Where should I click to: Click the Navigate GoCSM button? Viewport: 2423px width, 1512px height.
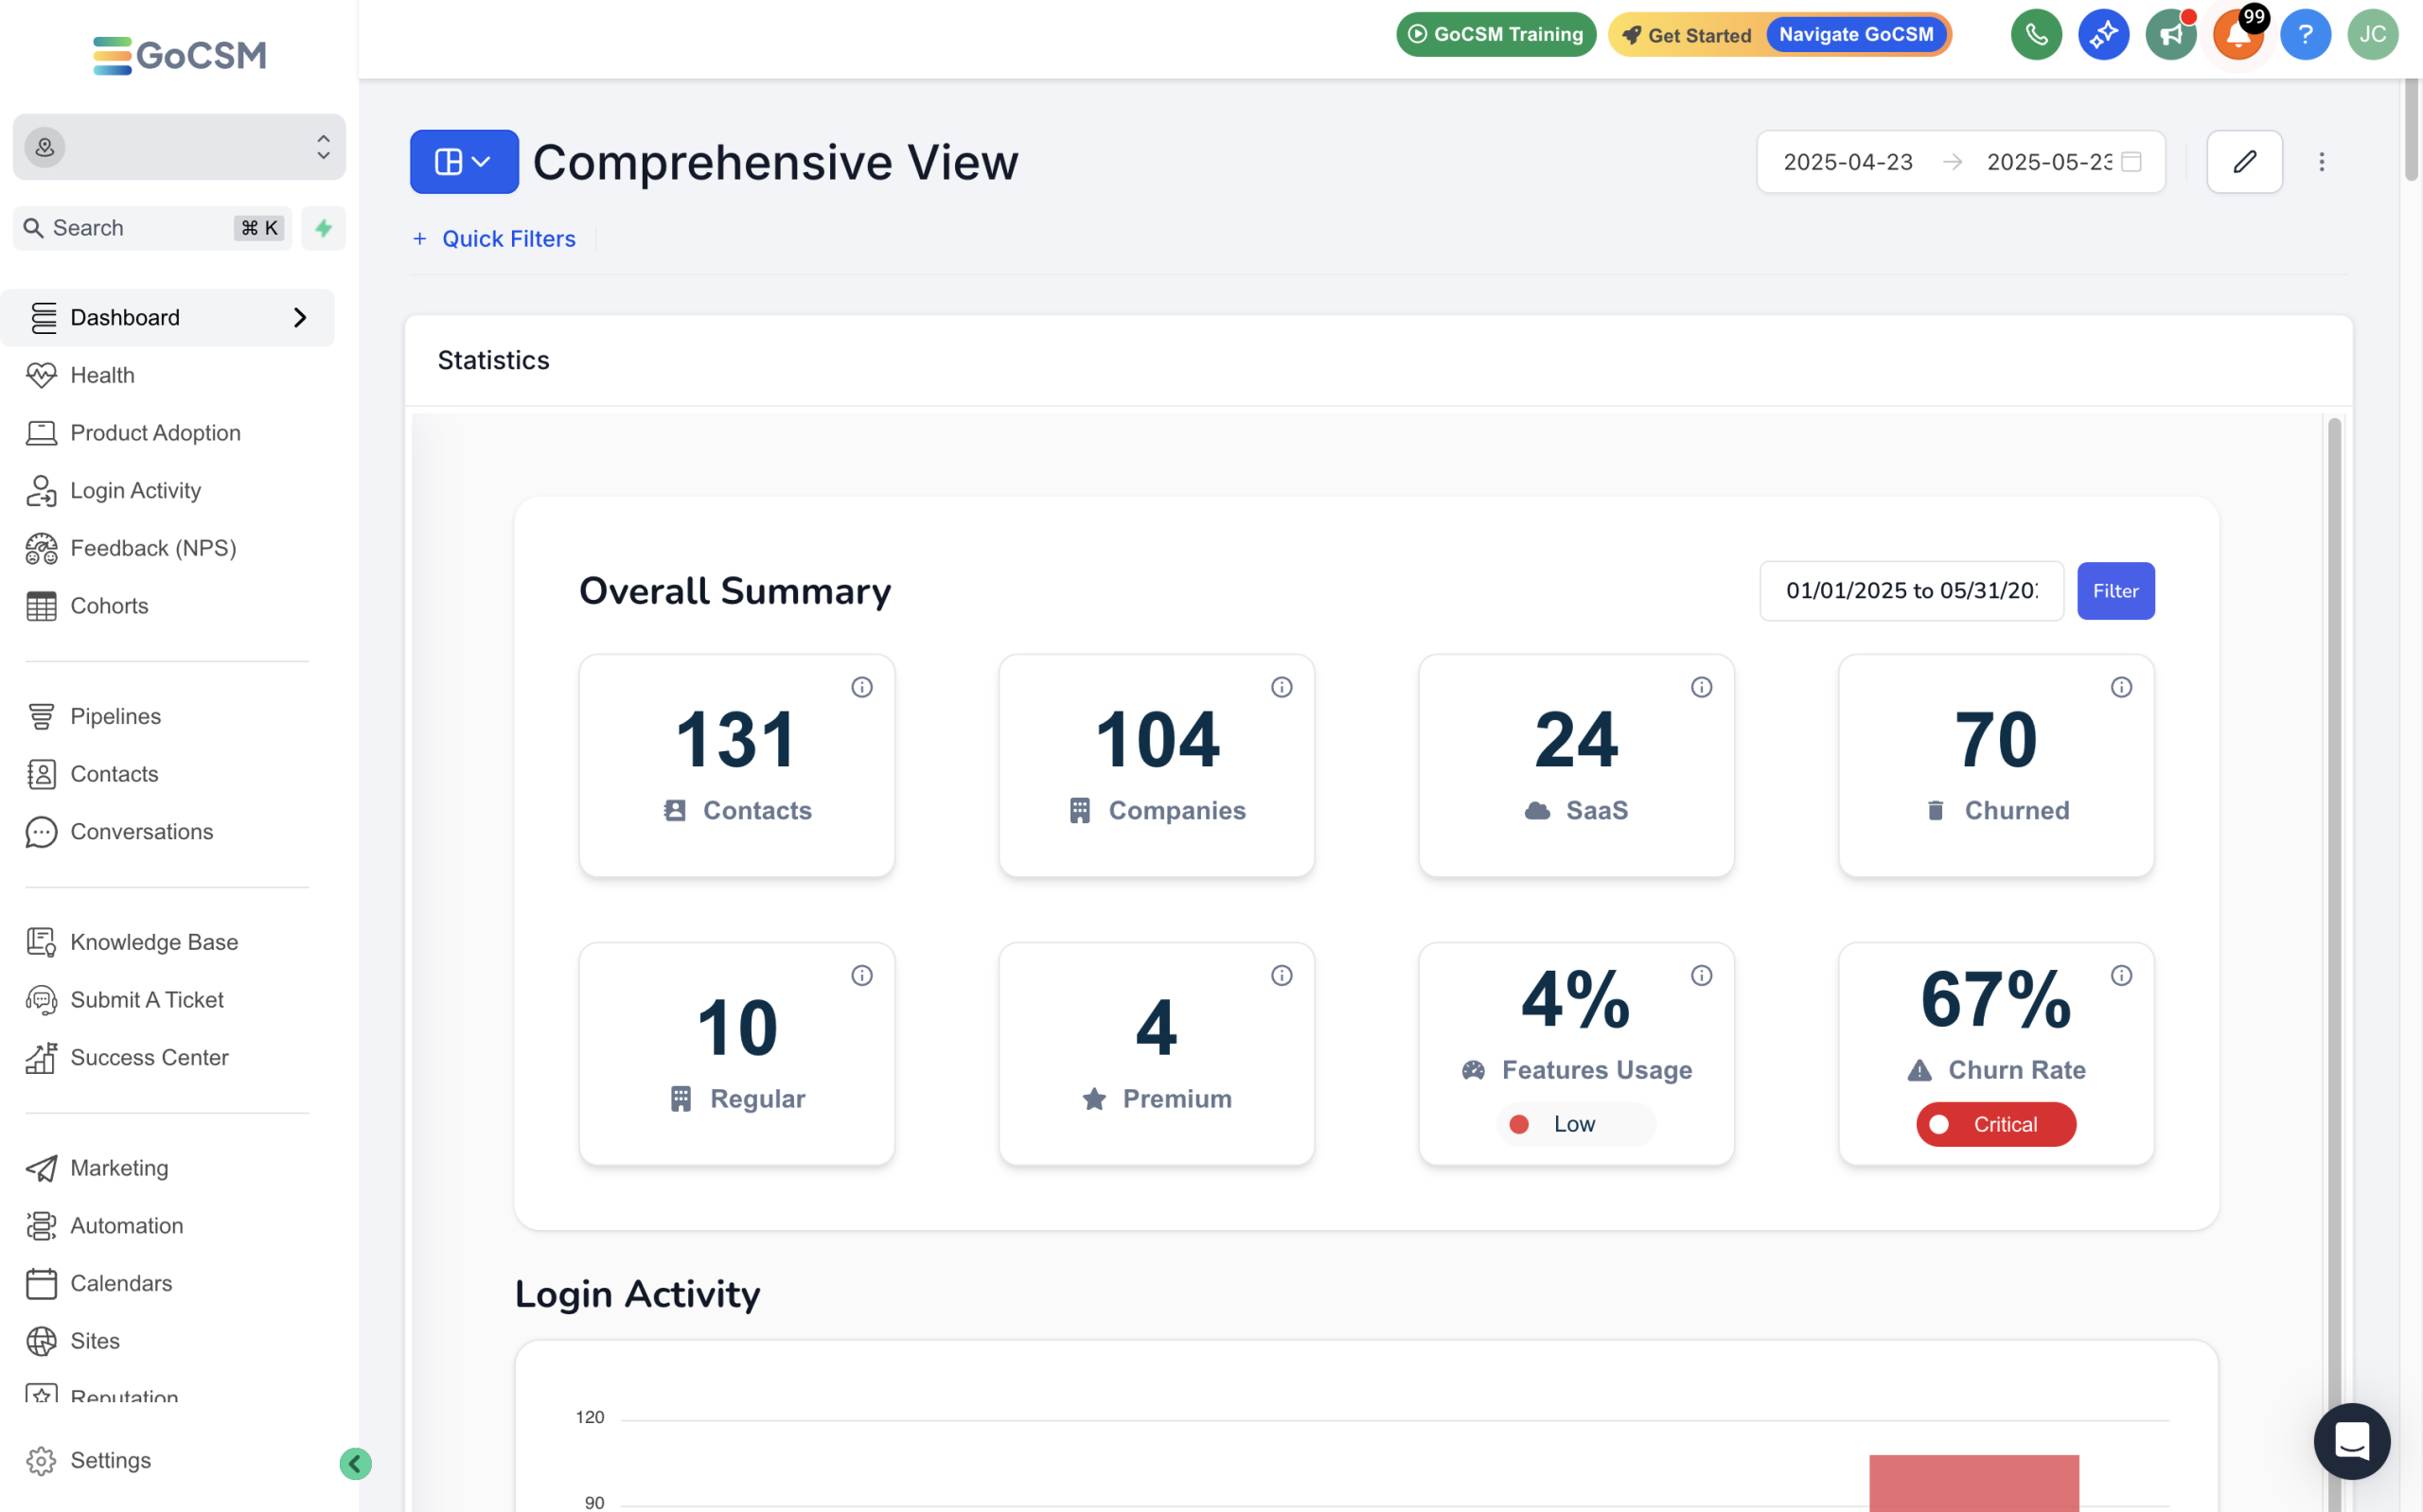pos(1856,35)
